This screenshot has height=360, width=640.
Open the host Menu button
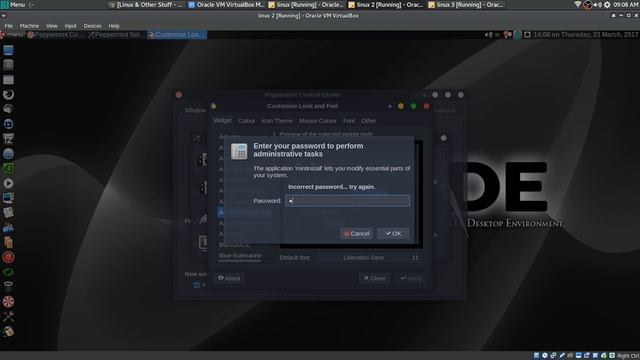coord(13,4)
